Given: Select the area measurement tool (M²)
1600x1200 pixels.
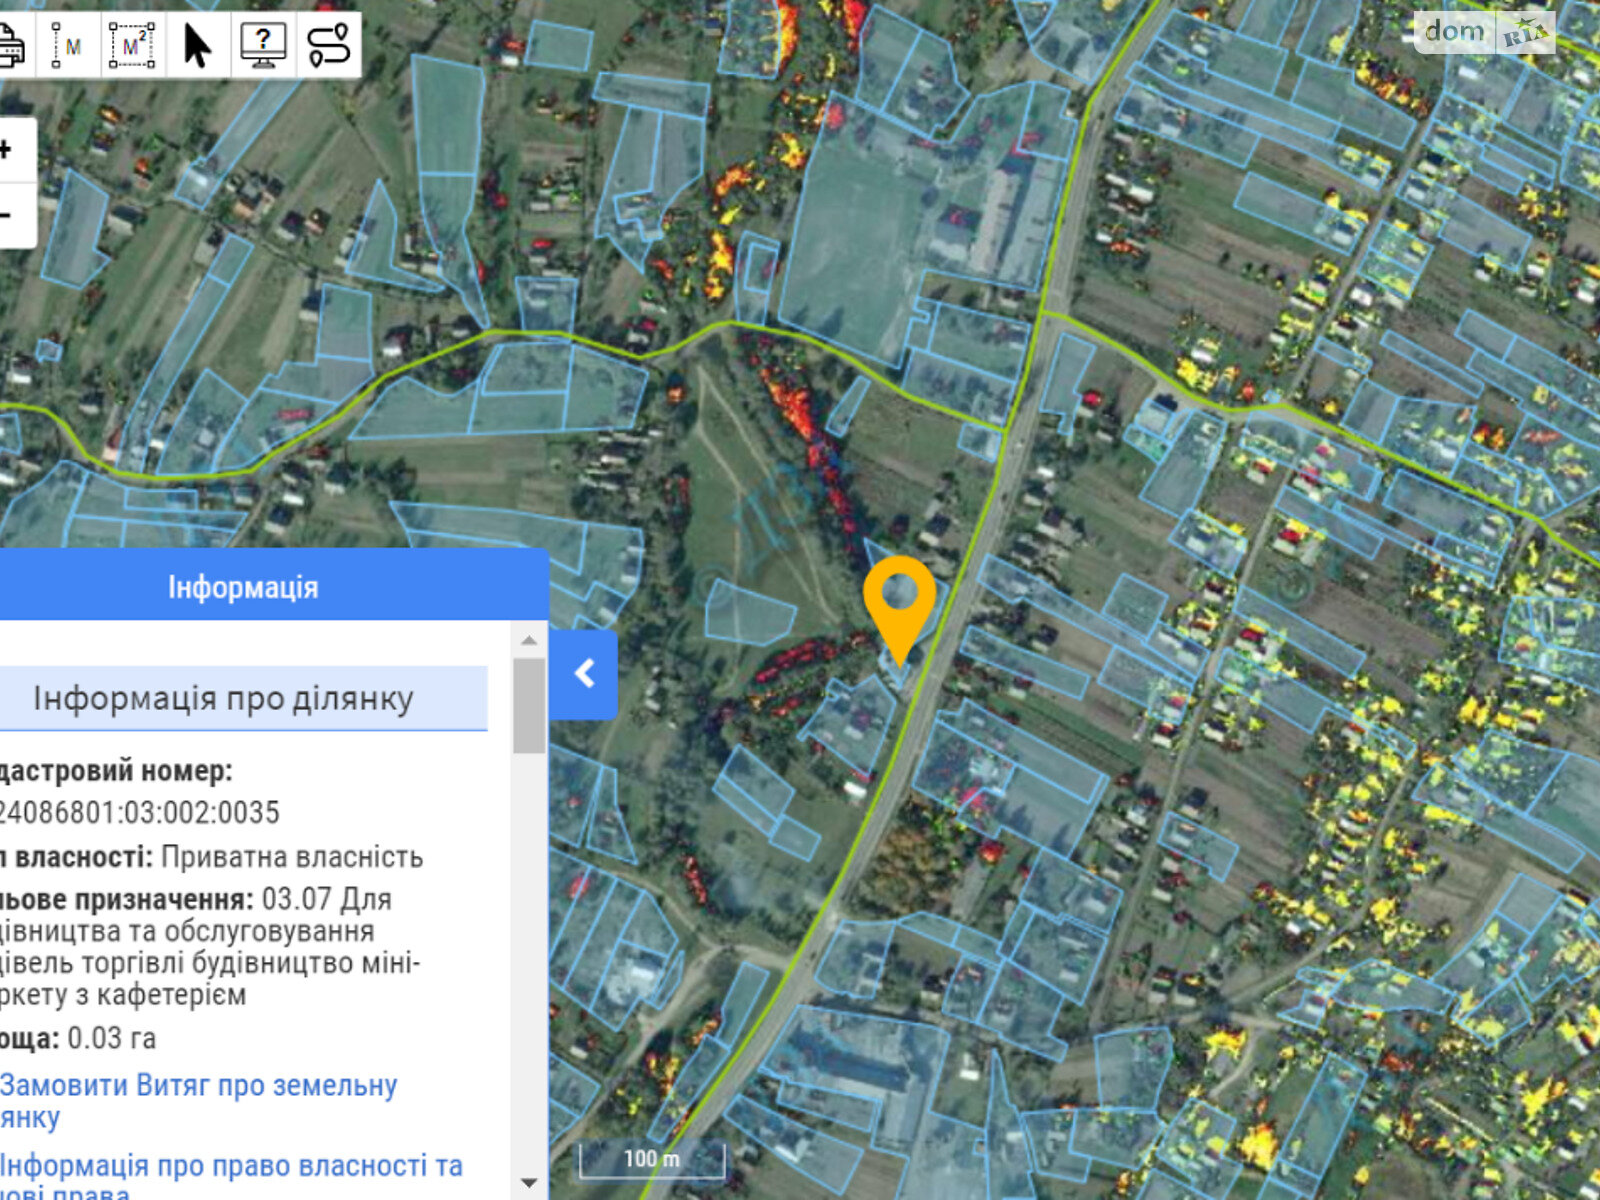Looking at the screenshot, I should point(132,45).
